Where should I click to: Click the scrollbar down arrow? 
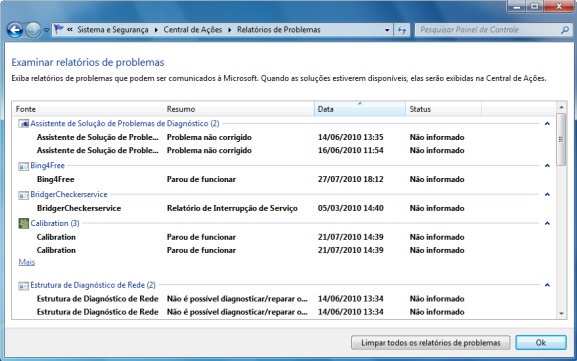pyautogui.click(x=561, y=314)
